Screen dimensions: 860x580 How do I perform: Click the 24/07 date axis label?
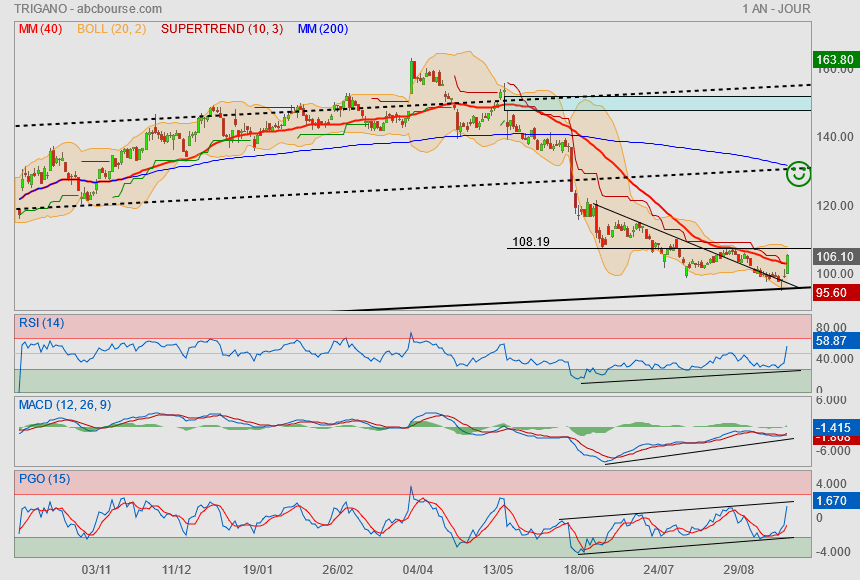click(x=659, y=570)
